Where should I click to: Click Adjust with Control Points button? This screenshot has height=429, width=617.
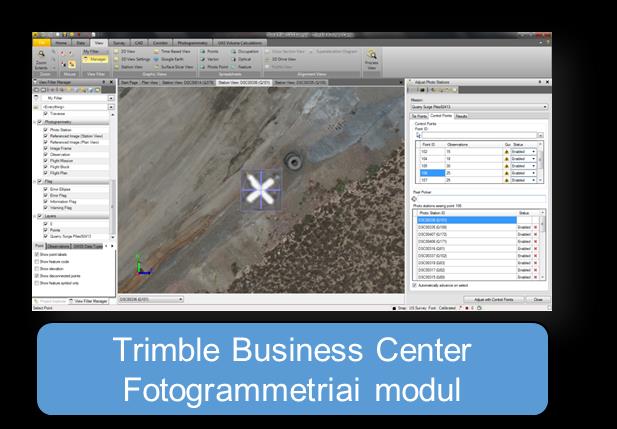point(493,300)
